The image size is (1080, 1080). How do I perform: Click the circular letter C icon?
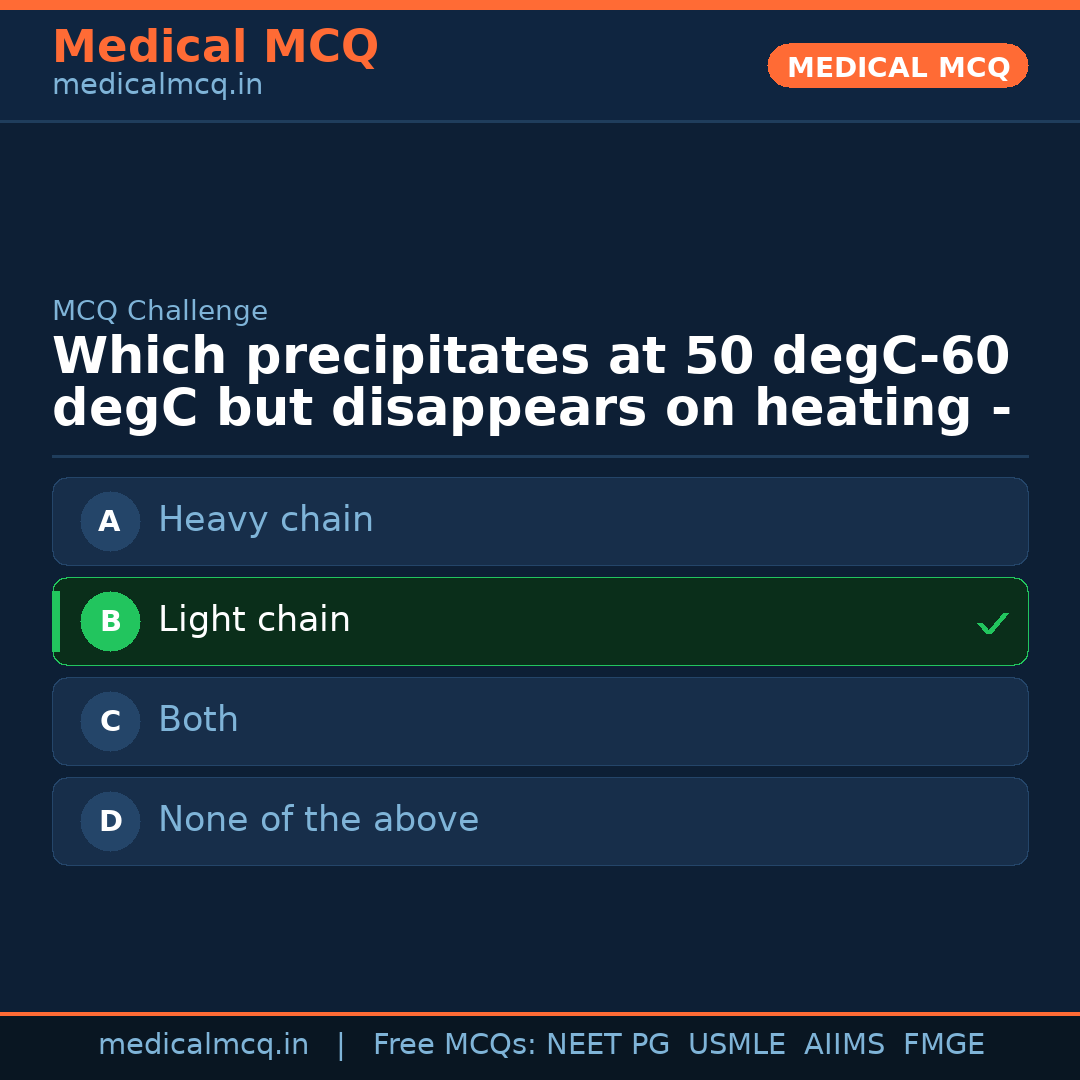click(110, 721)
